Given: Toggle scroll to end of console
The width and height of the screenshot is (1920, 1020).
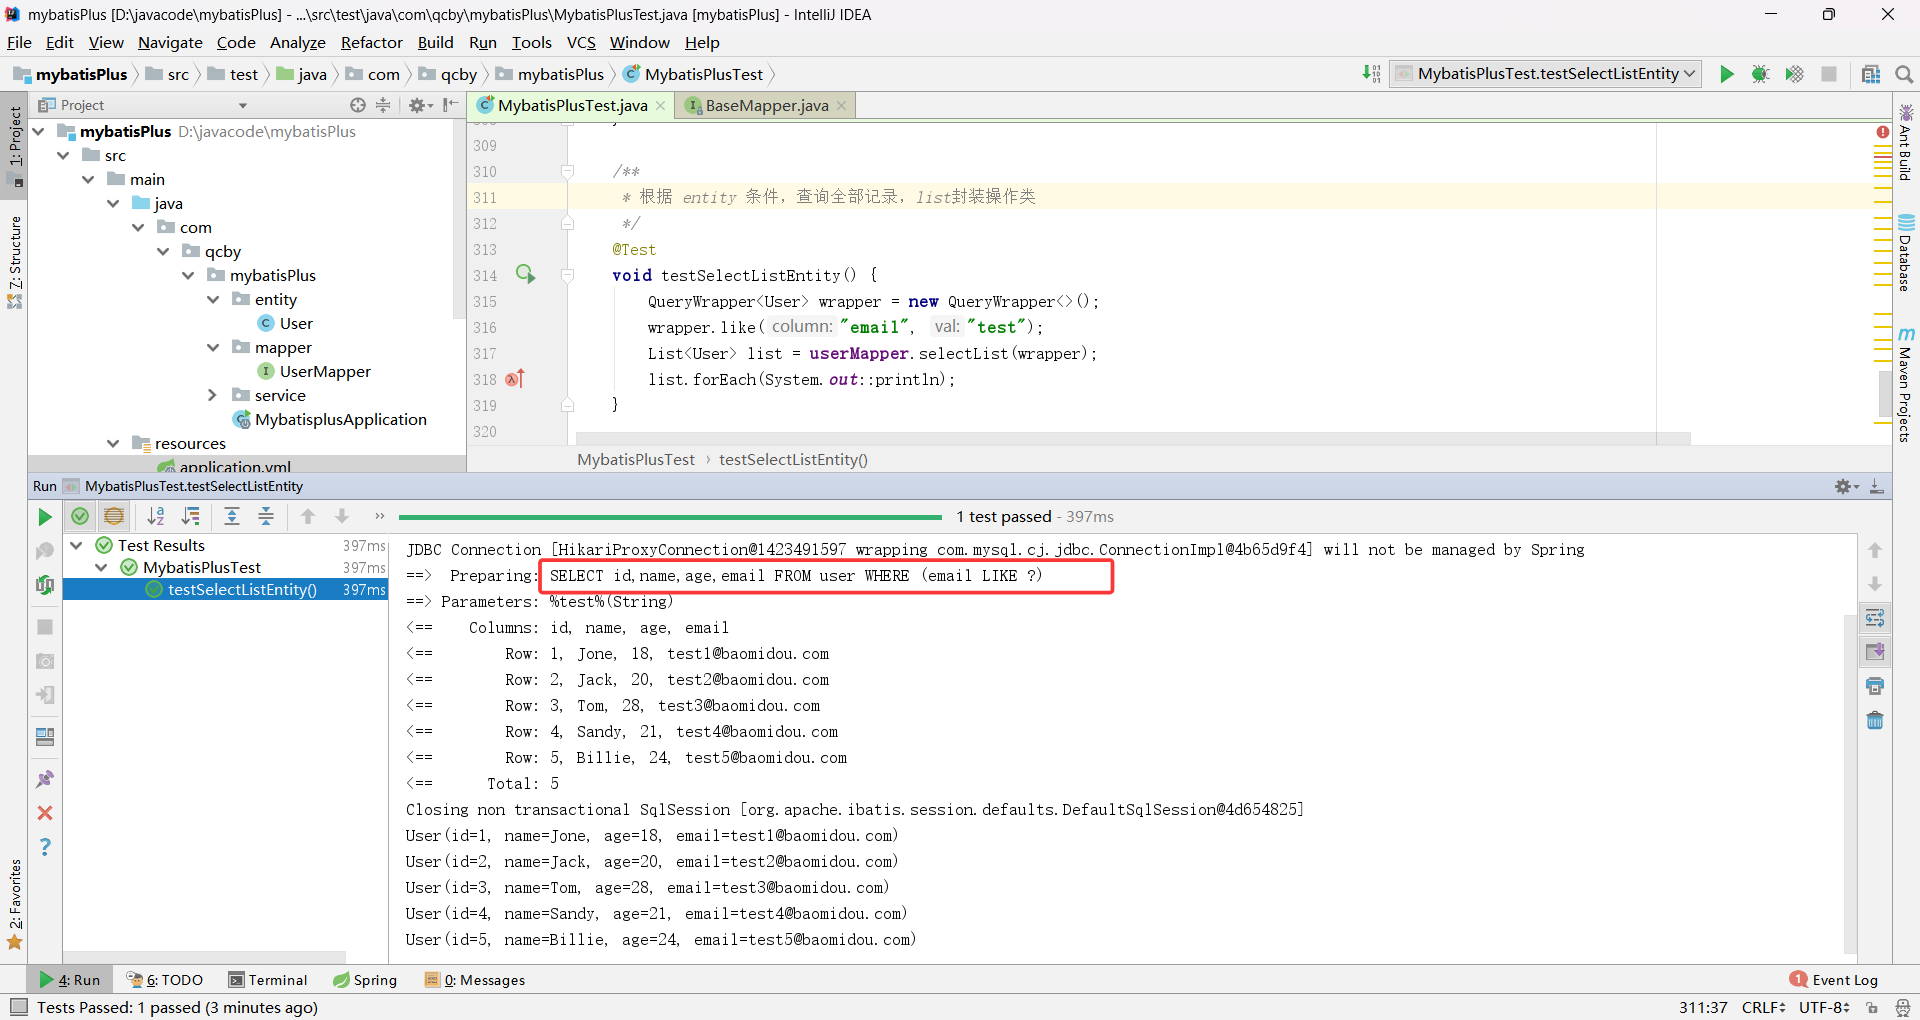Looking at the screenshot, I should coord(1875,652).
